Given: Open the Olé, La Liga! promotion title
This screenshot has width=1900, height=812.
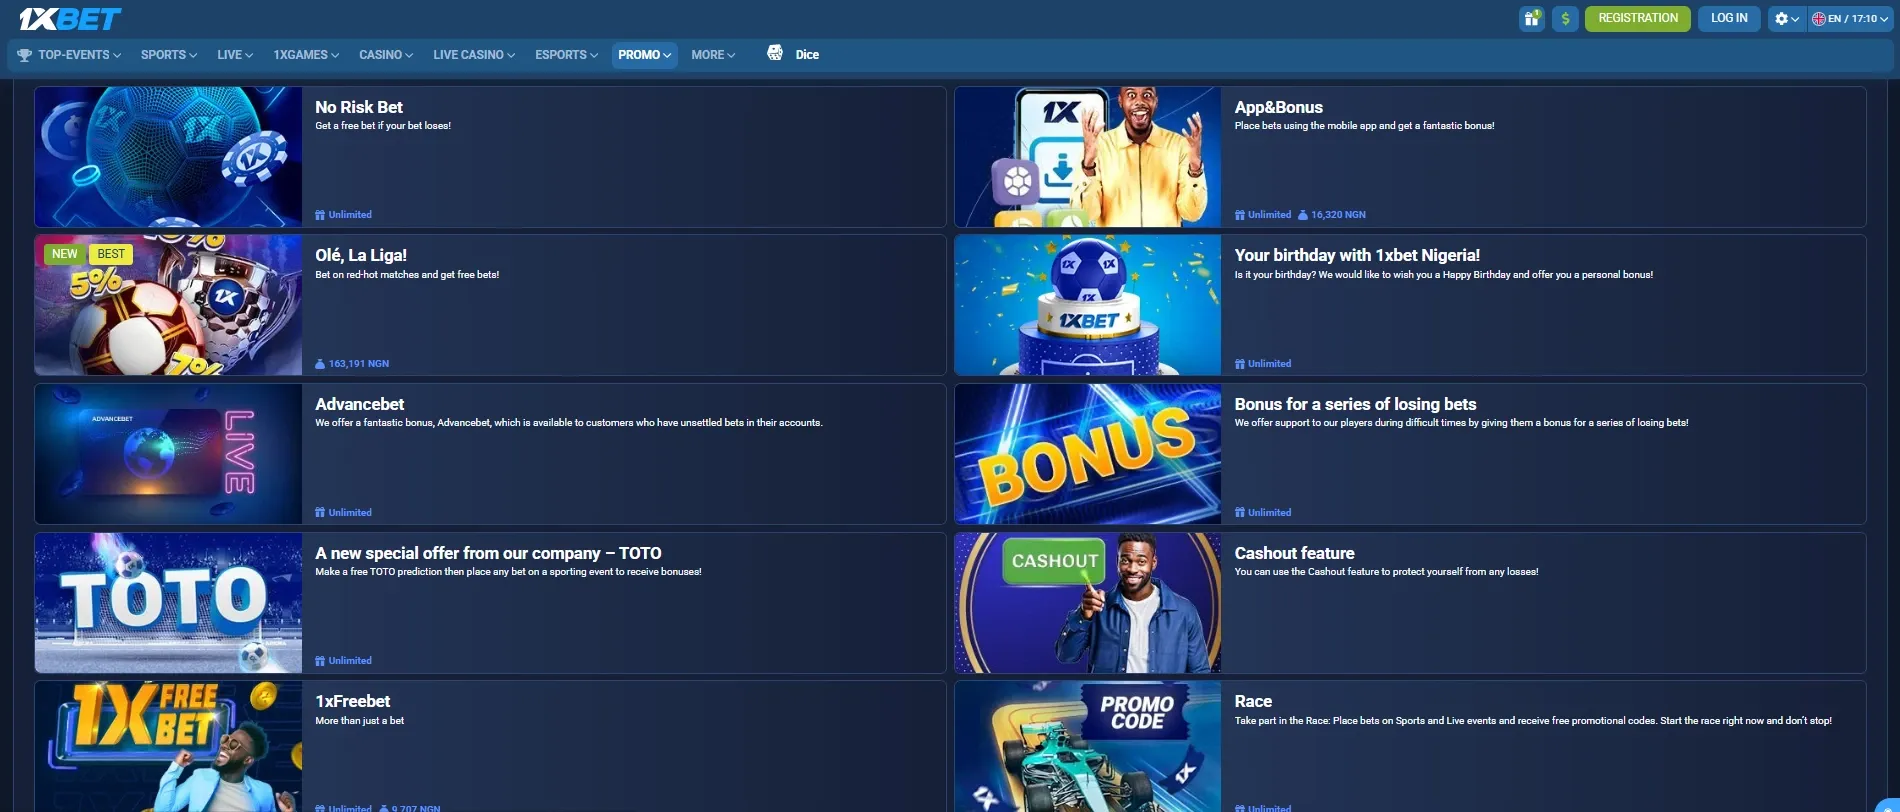Looking at the screenshot, I should [x=361, y=255].
